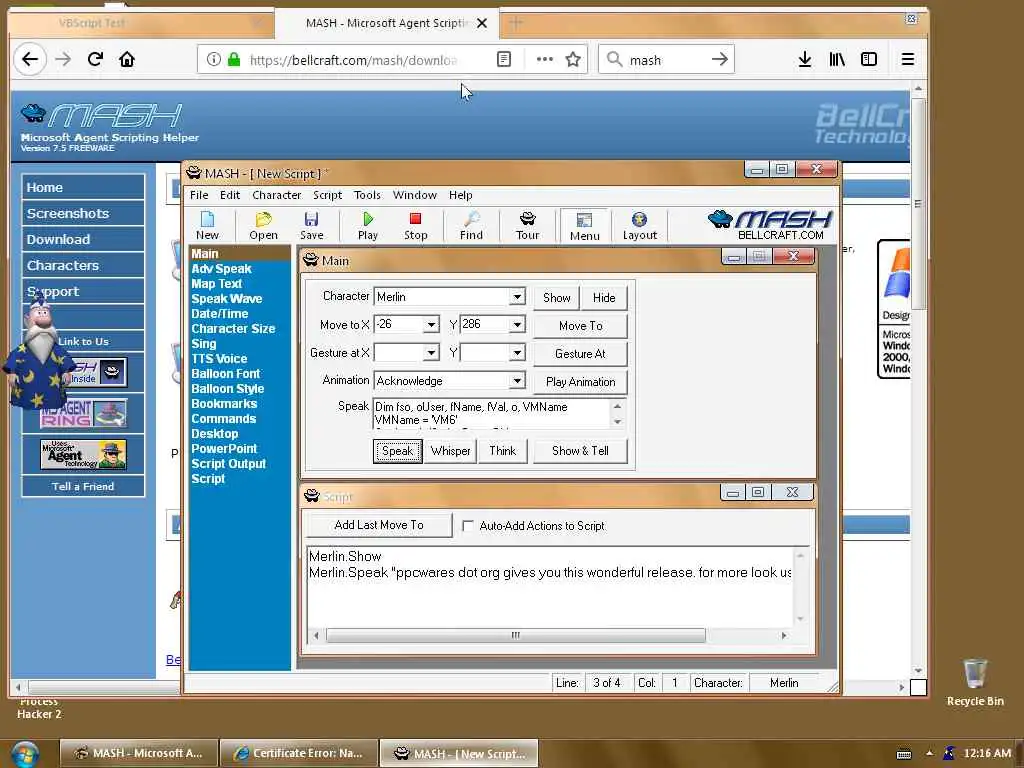
Task: Open the Window menu in MASH
Action: click(415, 195)
